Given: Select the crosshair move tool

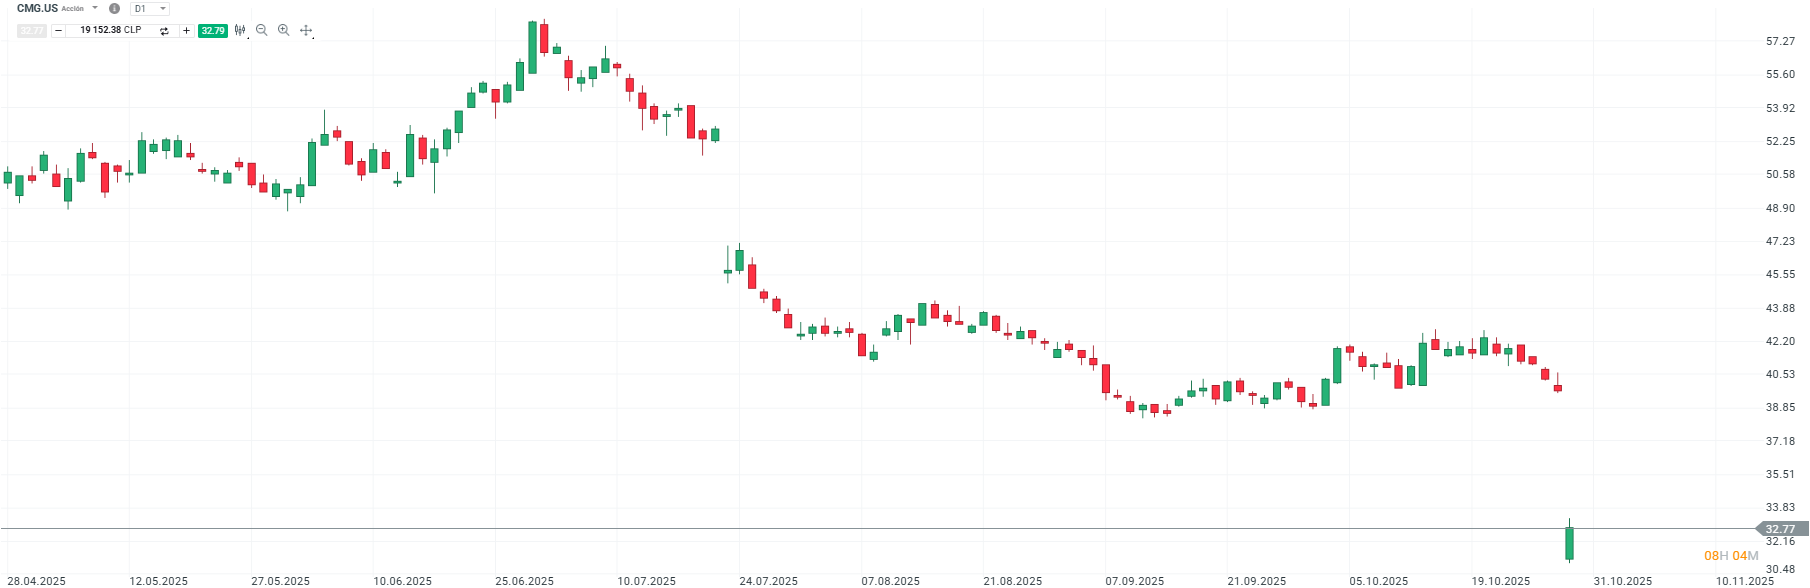Looking at the screenshot, I should 306,31.
